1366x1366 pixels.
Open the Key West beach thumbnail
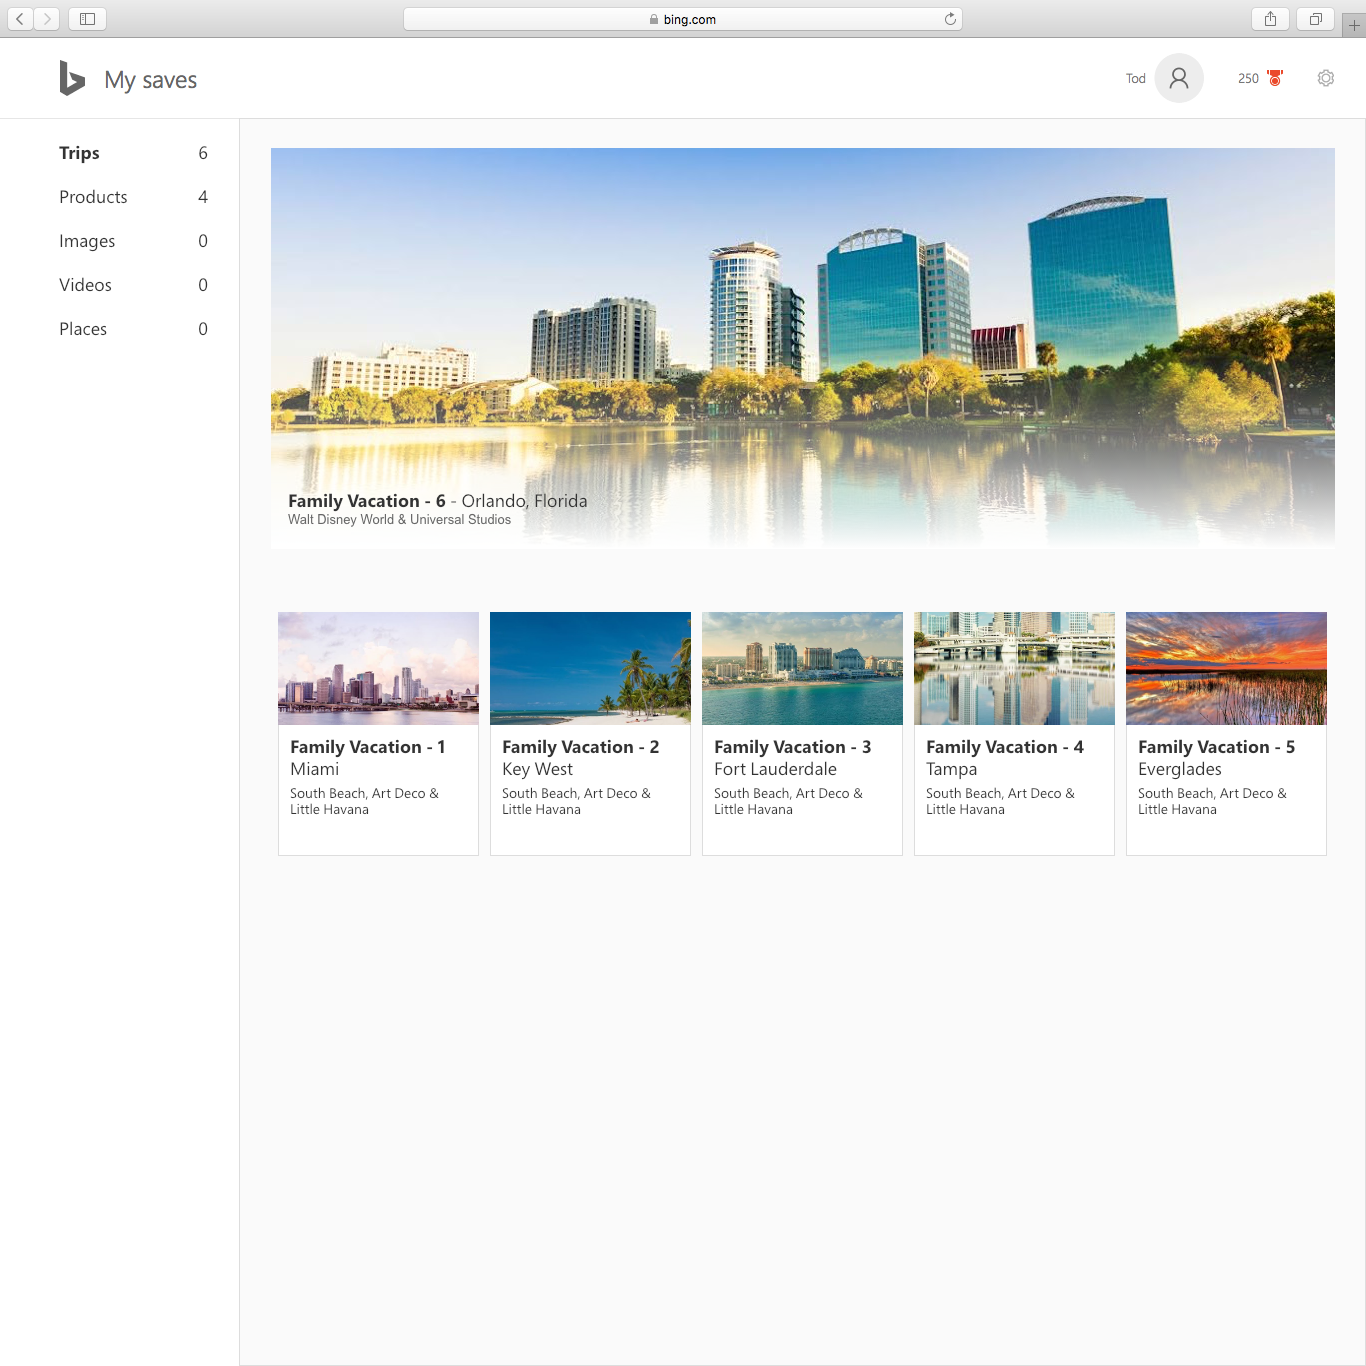pos(590,668)
